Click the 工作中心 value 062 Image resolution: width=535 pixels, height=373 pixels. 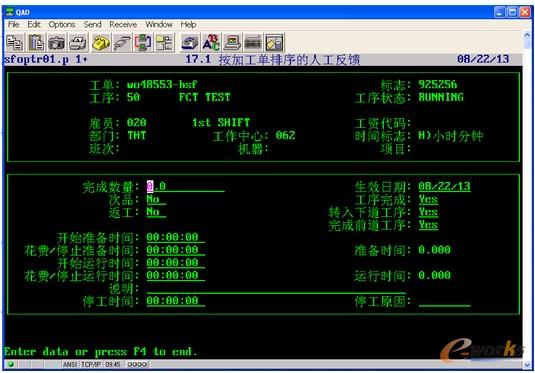285,135
